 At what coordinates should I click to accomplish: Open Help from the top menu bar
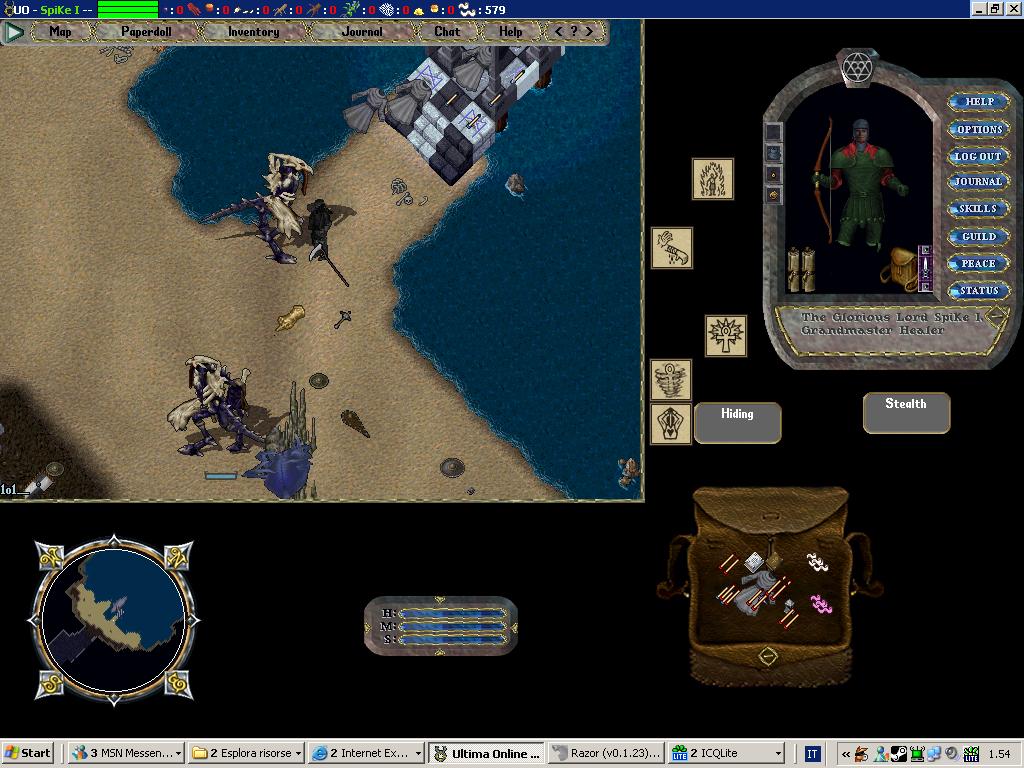point(511,31)
